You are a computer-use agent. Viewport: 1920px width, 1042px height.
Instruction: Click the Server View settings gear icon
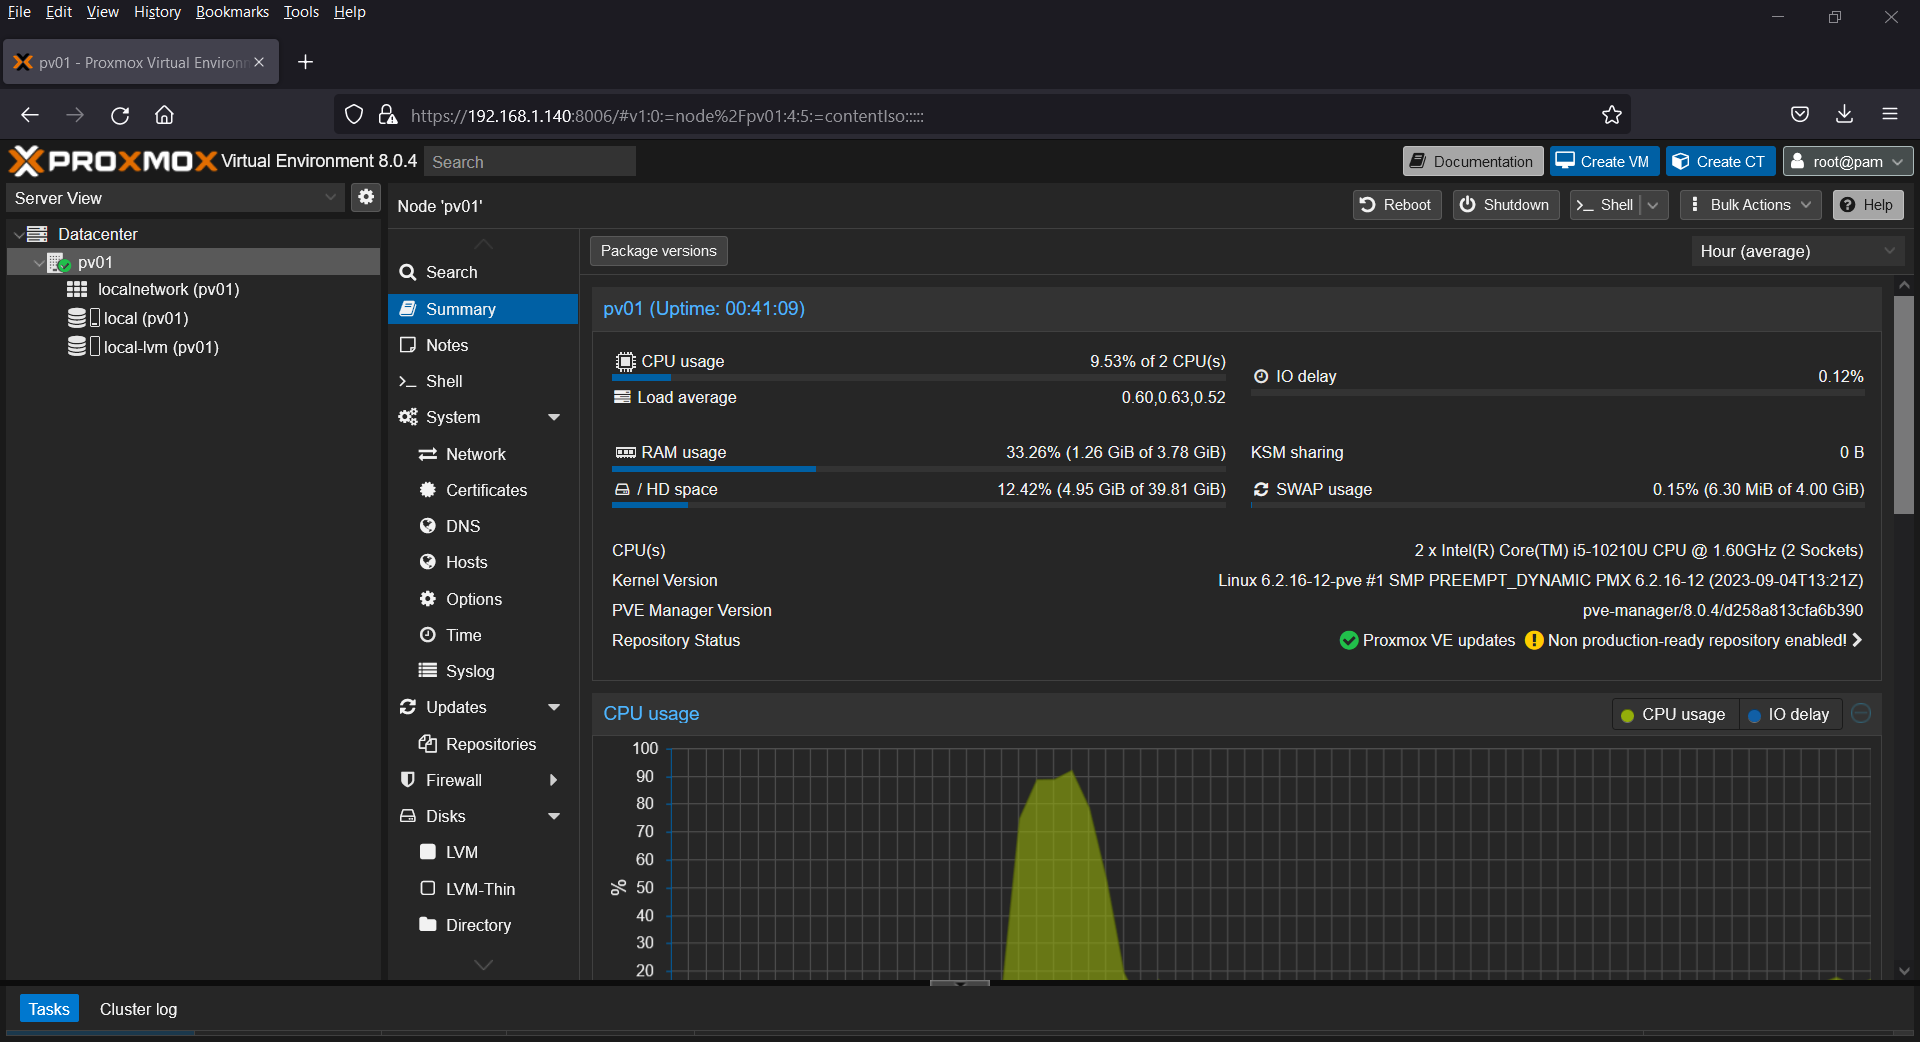366,197
